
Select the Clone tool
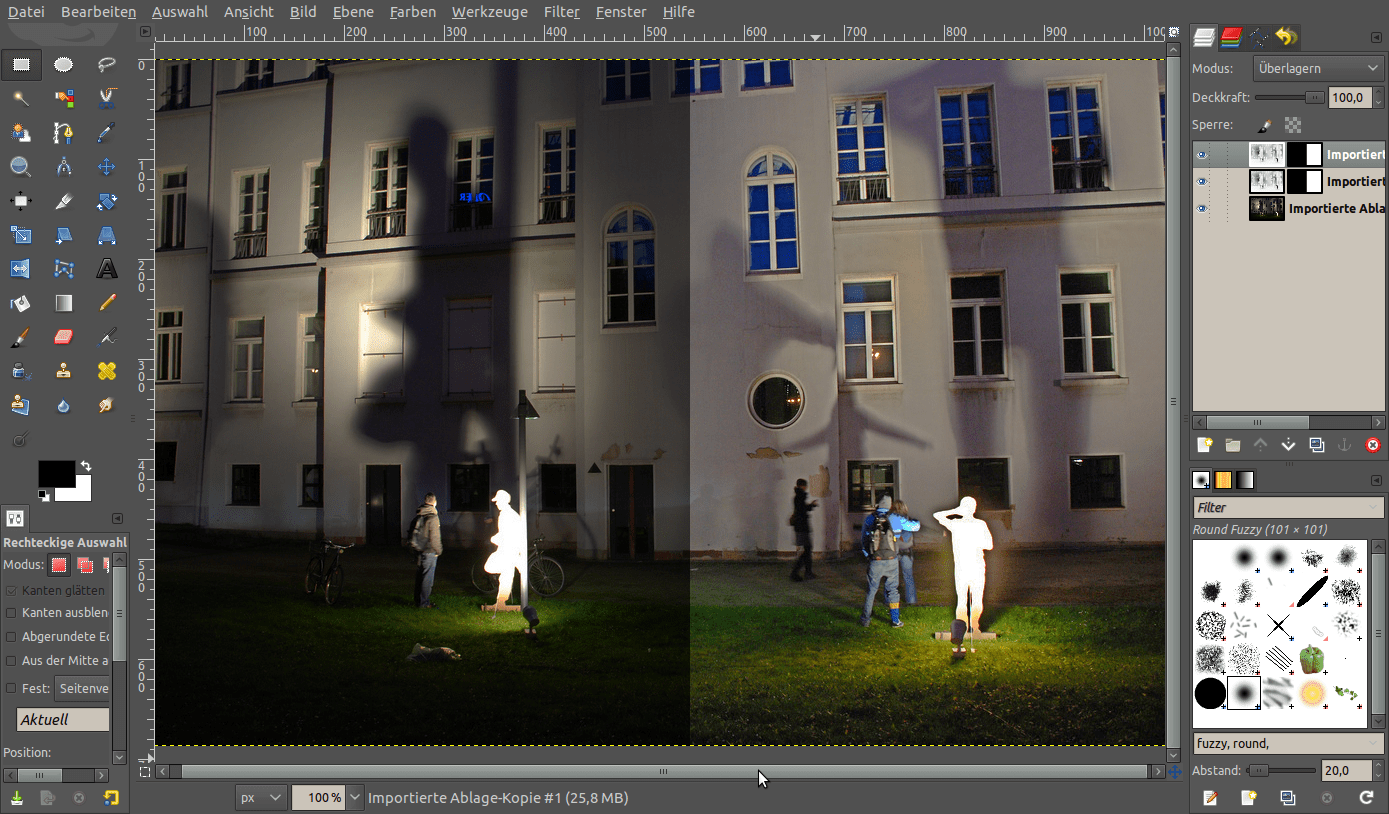63,370
